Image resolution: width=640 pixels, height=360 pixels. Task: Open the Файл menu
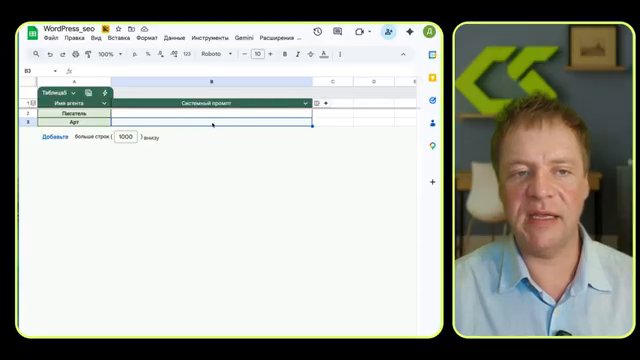[x=51, y=38]
